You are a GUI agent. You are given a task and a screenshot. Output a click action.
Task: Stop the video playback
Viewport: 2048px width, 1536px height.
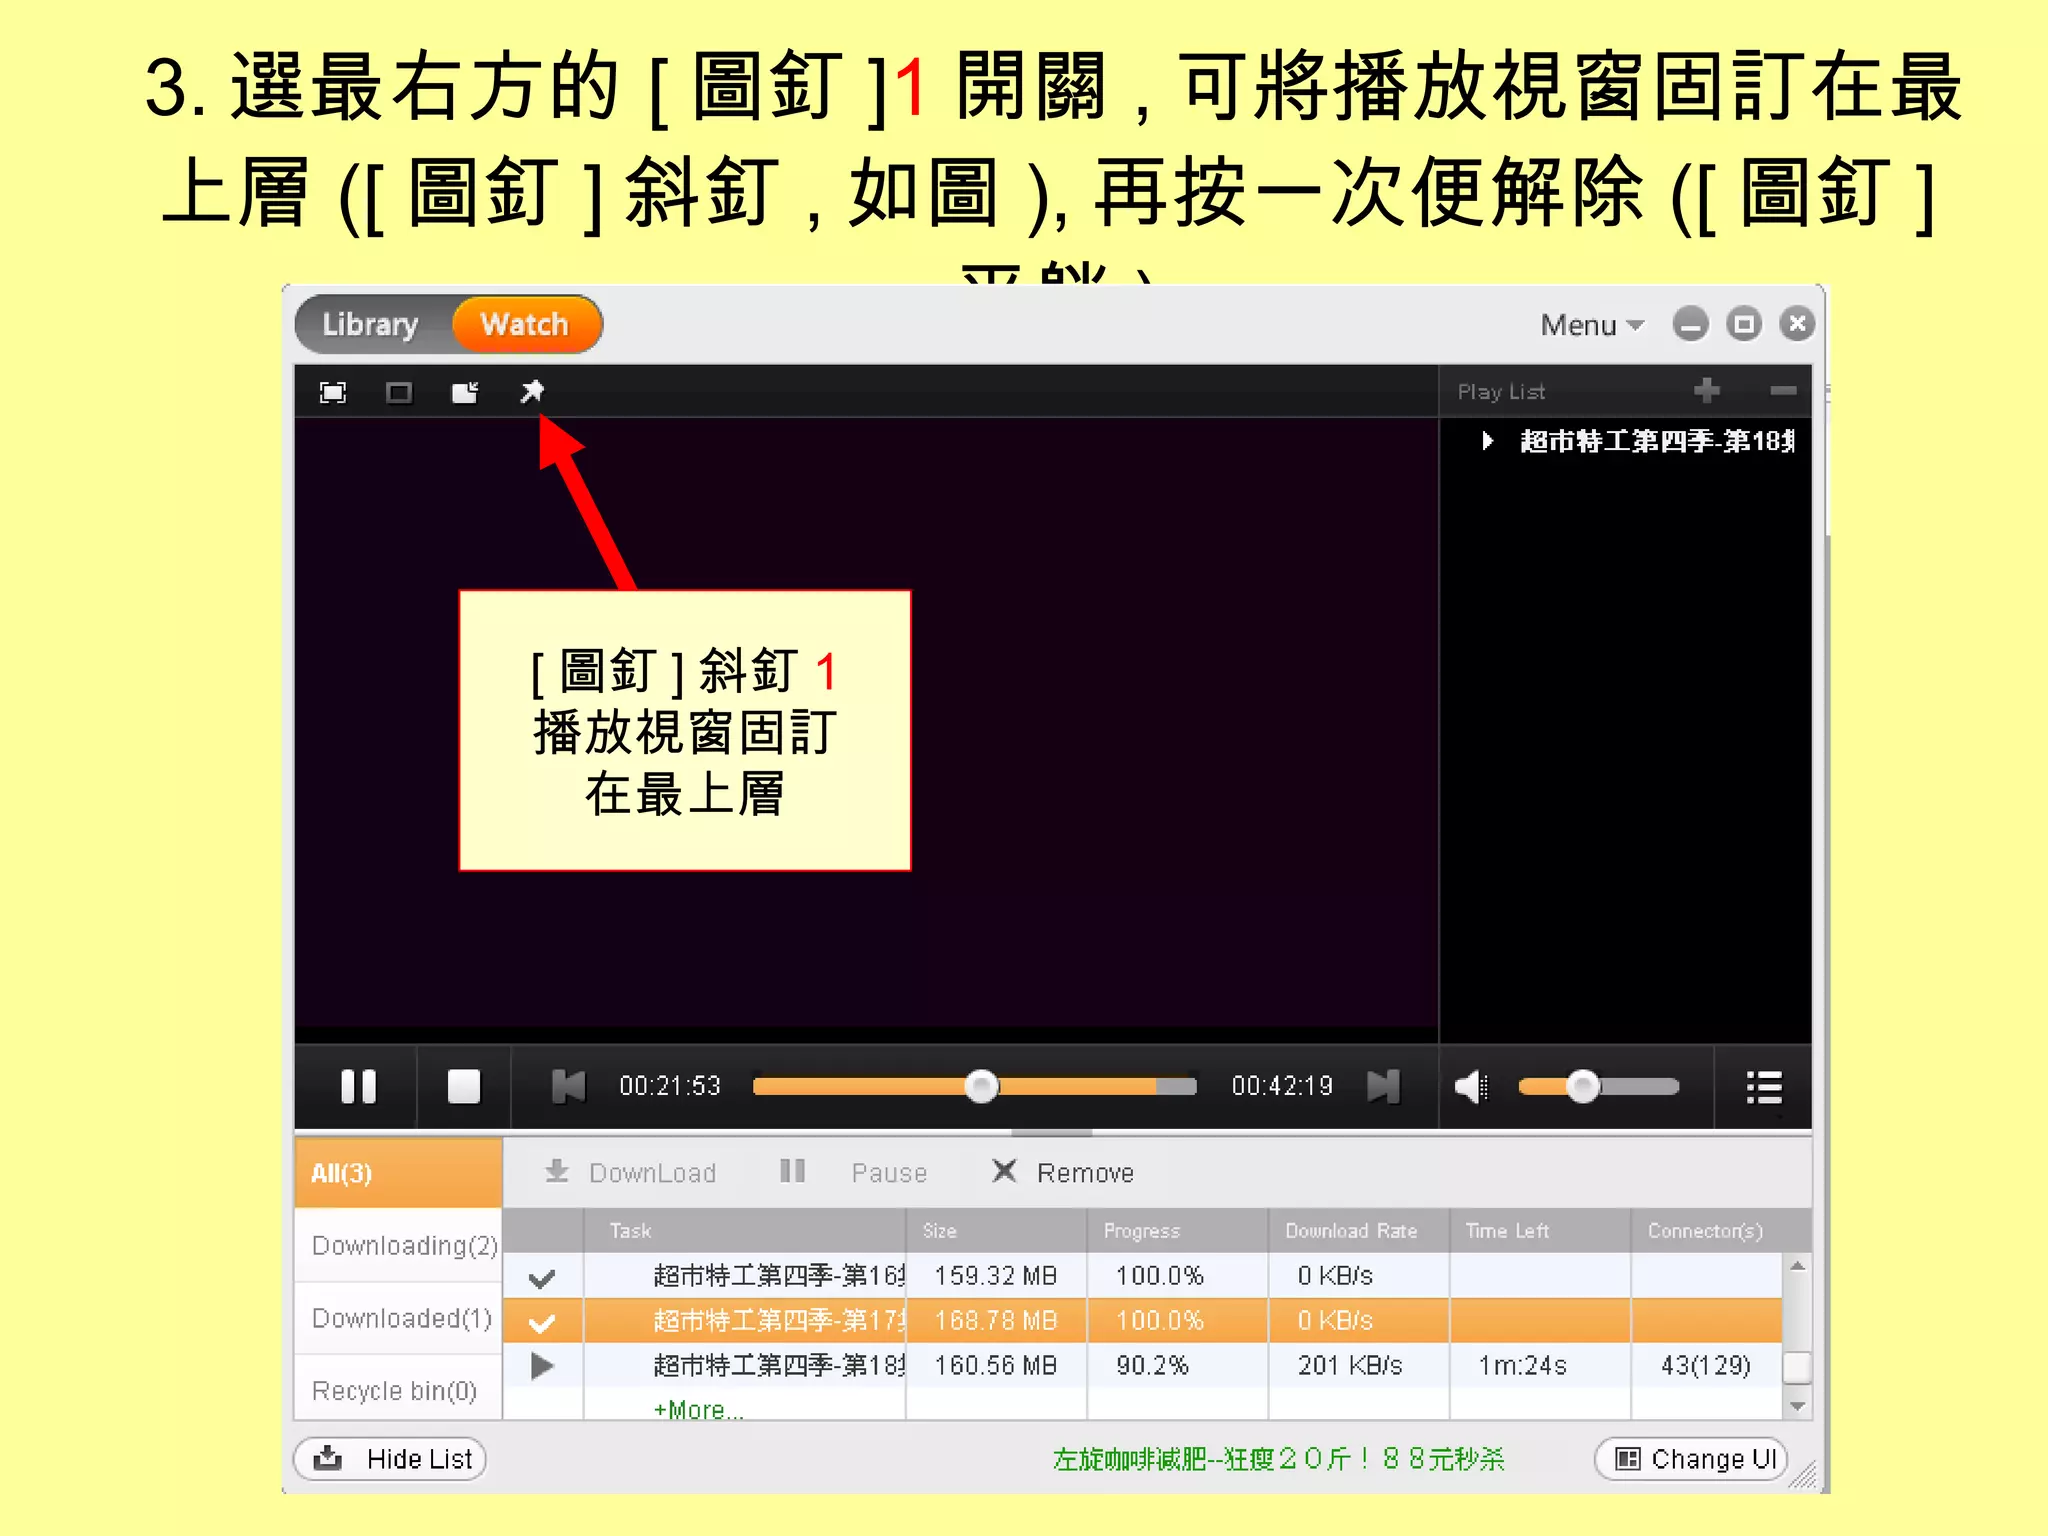click(464, 1086)
